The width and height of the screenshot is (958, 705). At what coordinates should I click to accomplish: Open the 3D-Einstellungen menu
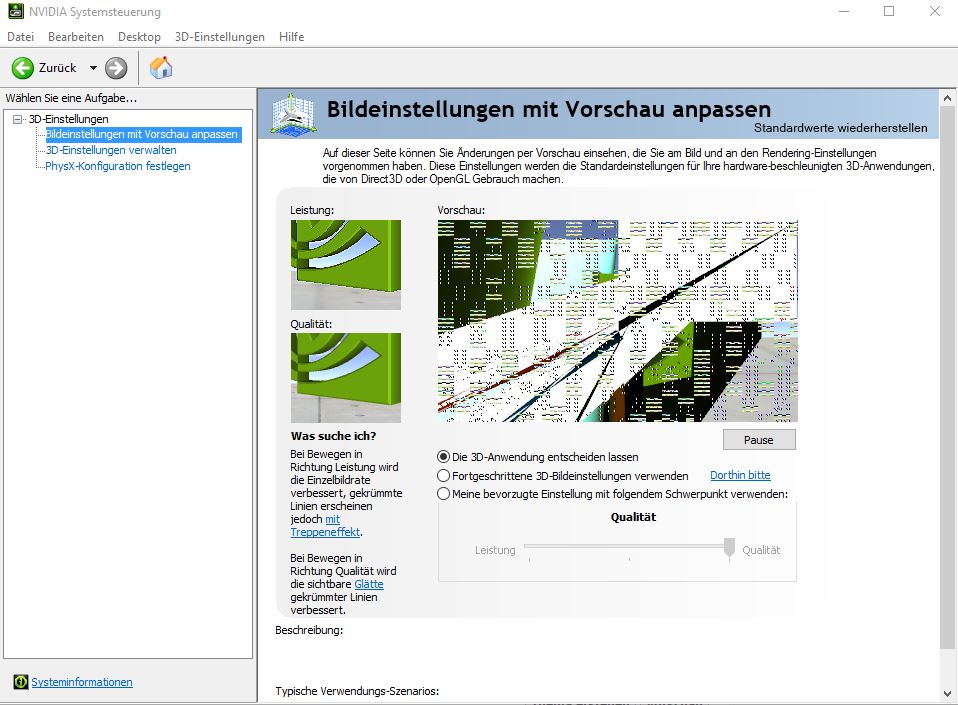(220, 37)
